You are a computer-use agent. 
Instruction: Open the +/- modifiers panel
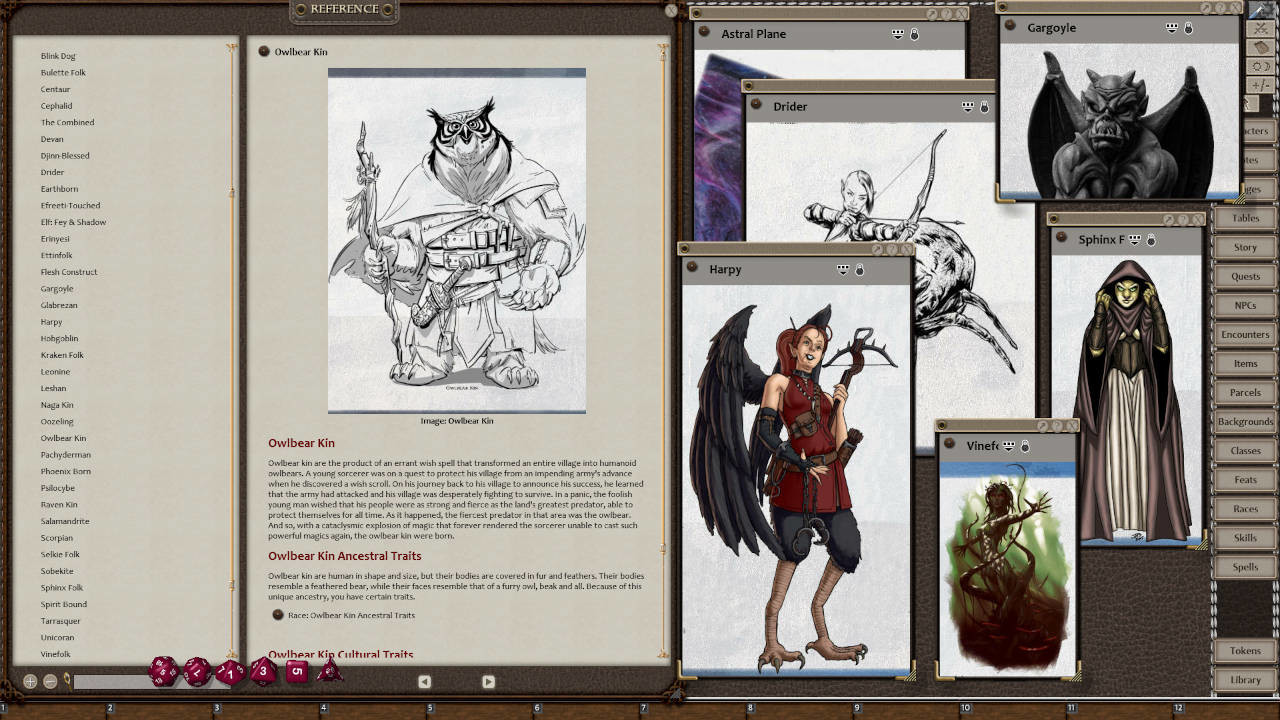coord(1261,84)
